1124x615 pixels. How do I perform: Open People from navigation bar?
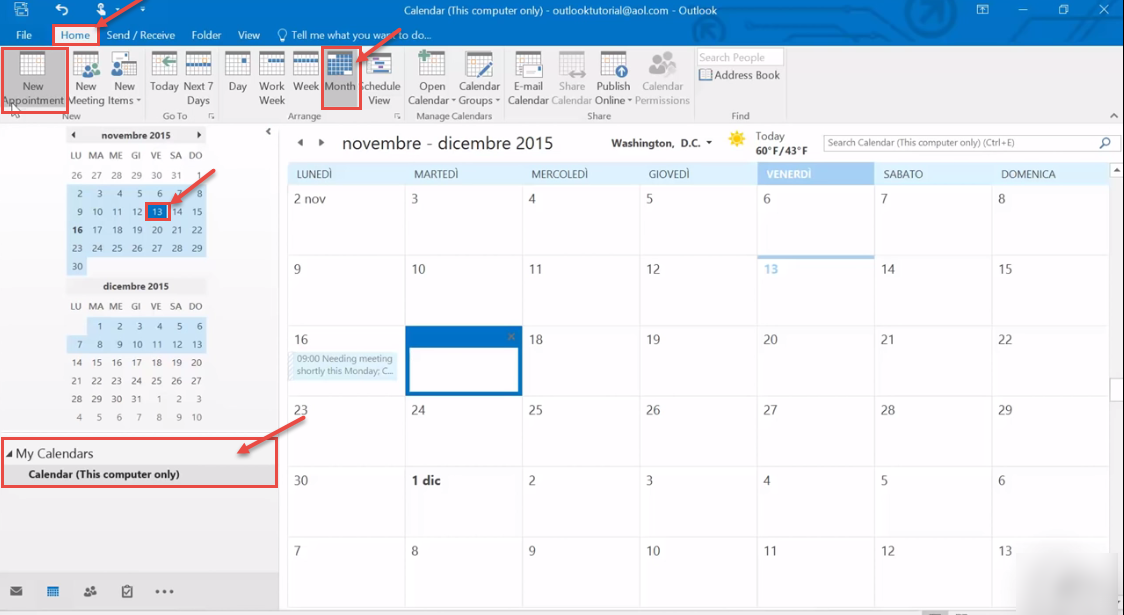(90, 591)
